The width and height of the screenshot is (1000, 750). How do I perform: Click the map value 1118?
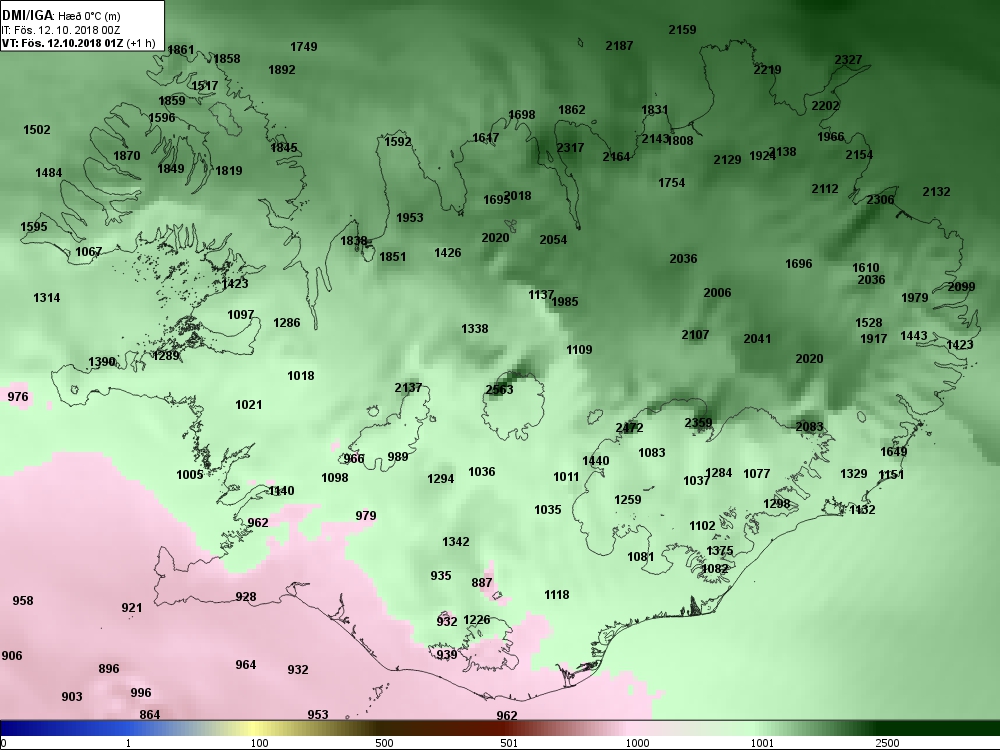557,594
